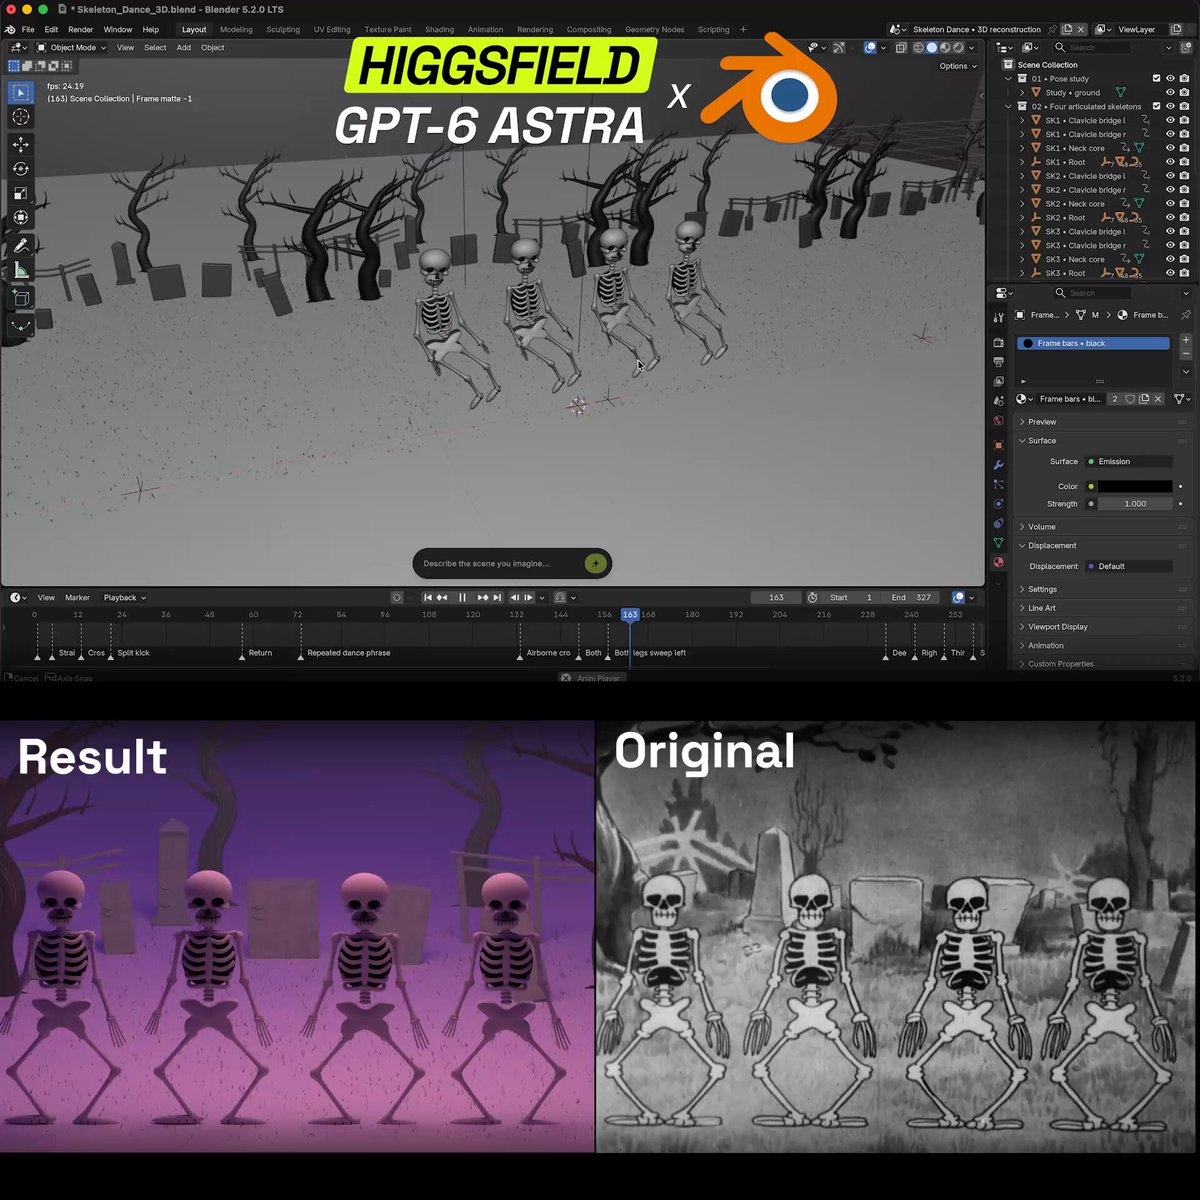The image size is (1200, 1200).
Task: Open the Object Data green triangle tab
Action: tap(998, 543)
